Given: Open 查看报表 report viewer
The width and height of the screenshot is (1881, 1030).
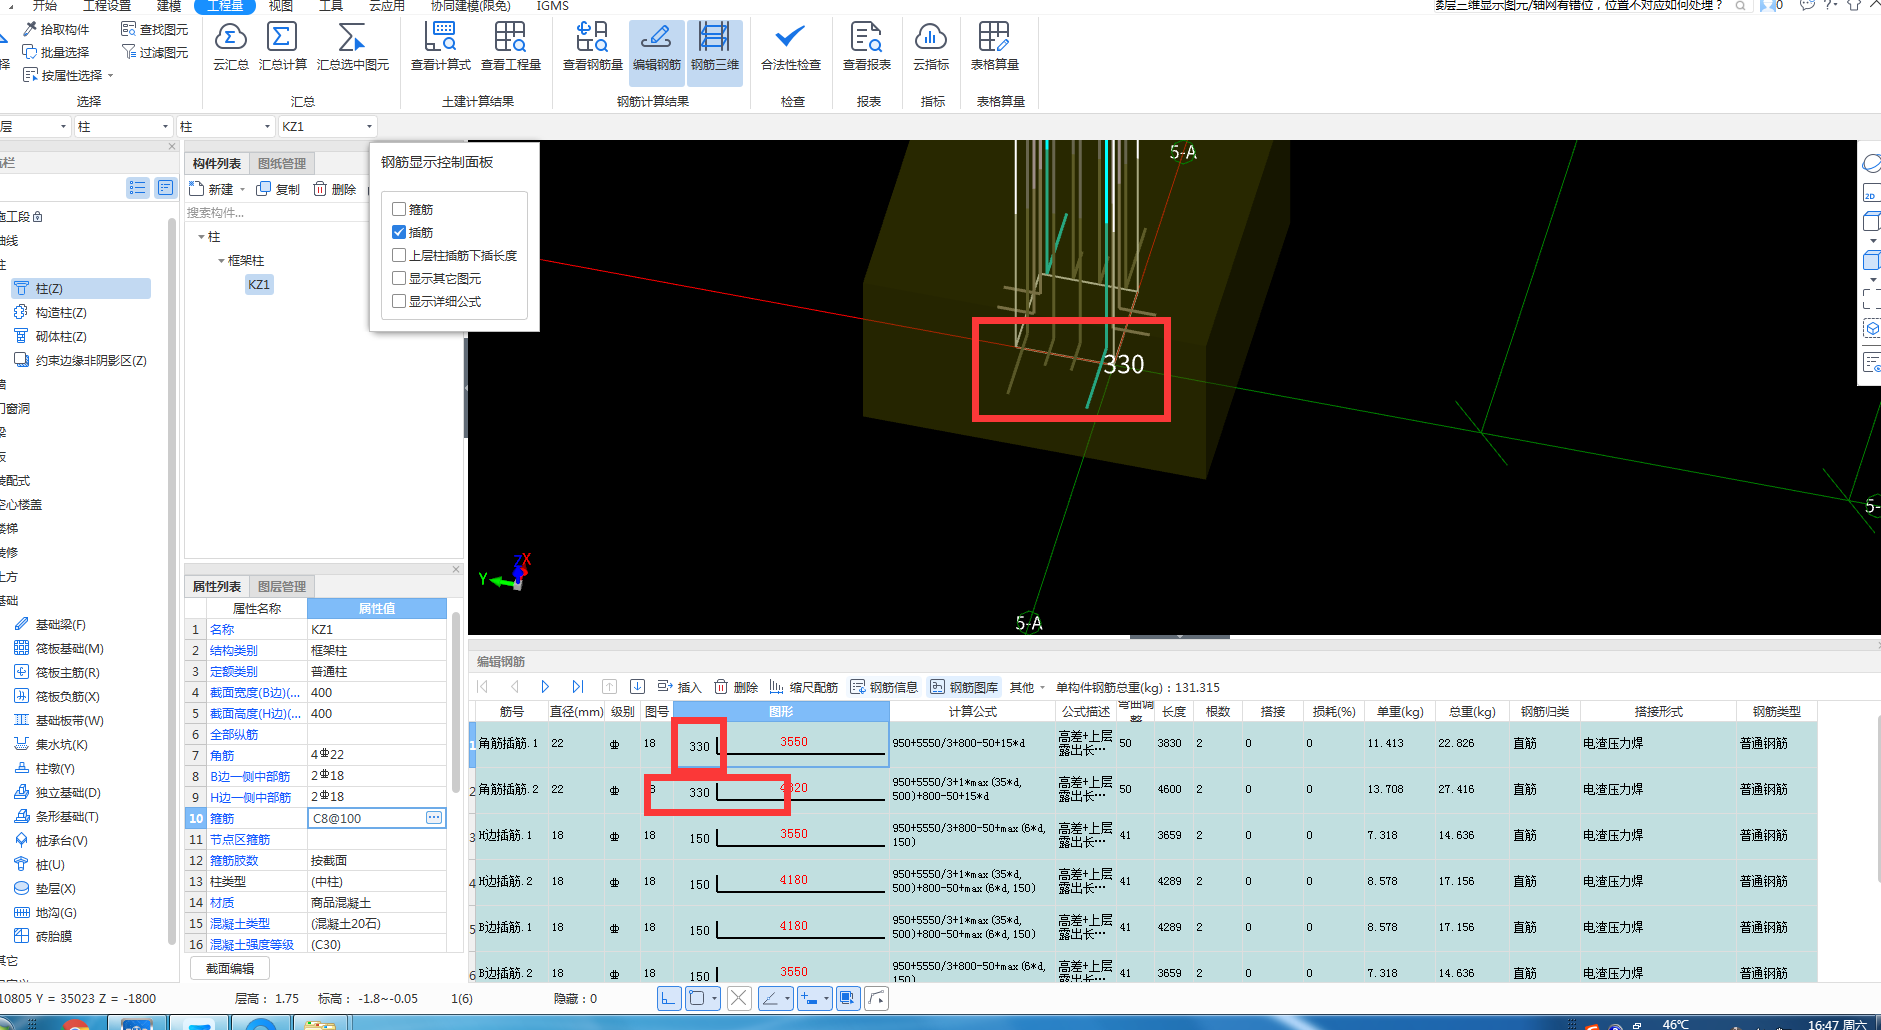Looking at the screenshot, I should click(866, 47).
